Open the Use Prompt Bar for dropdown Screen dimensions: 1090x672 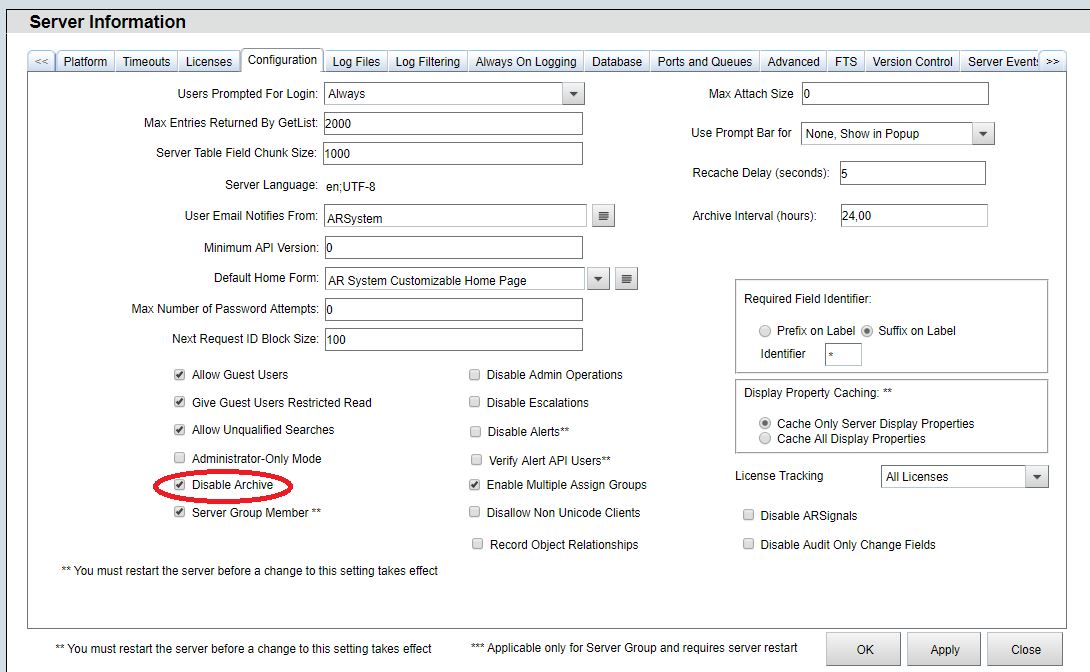(x=982, y=133)
